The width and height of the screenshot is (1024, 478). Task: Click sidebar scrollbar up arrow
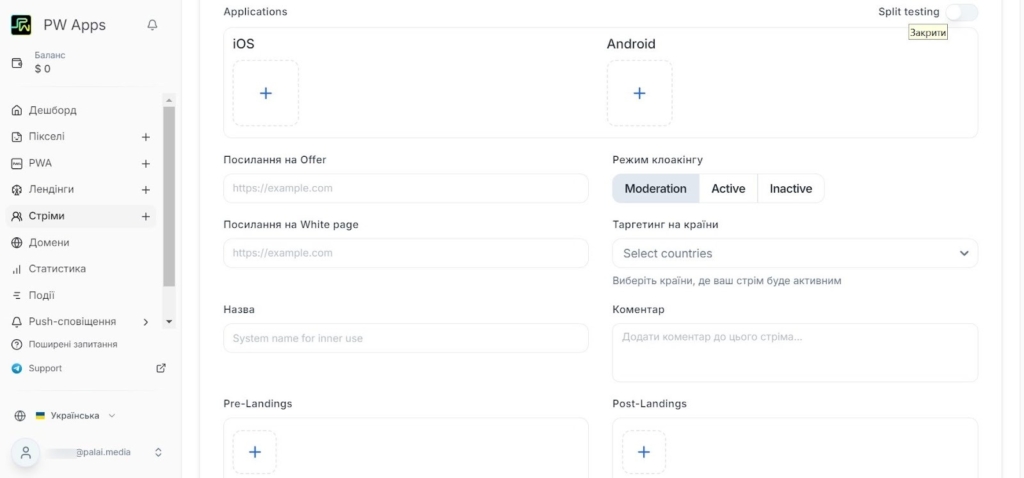tap(169, 101)
